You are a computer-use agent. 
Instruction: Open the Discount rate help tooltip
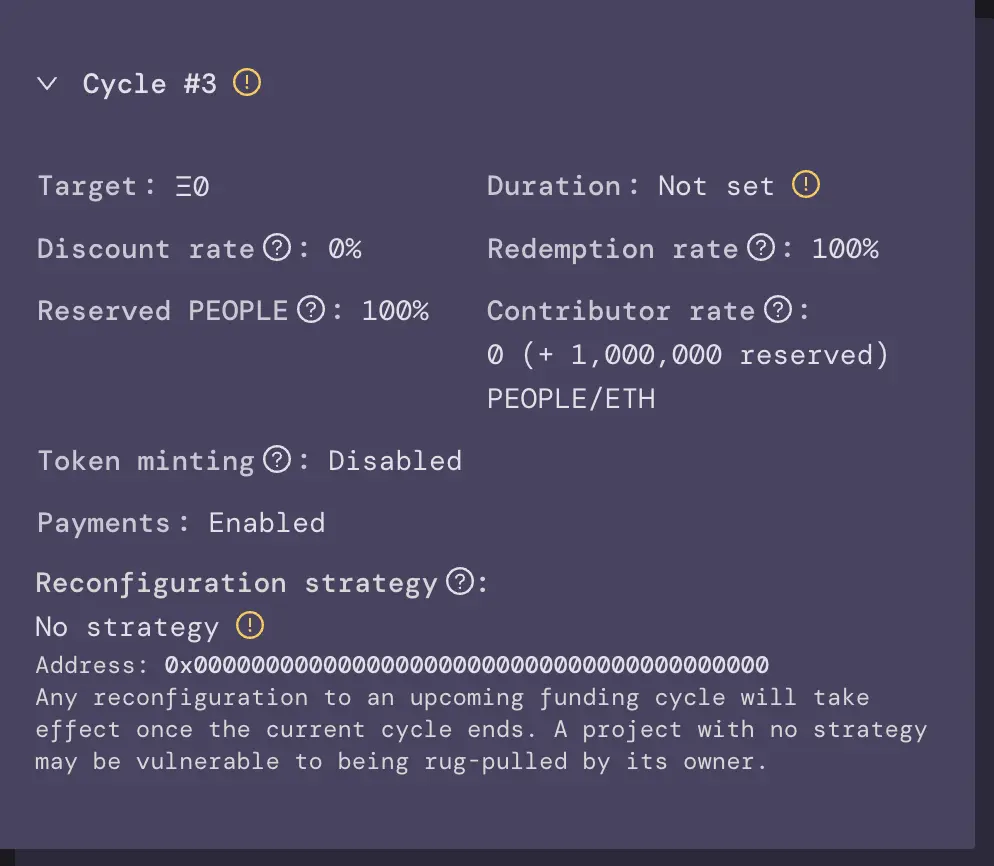point(277,246)
